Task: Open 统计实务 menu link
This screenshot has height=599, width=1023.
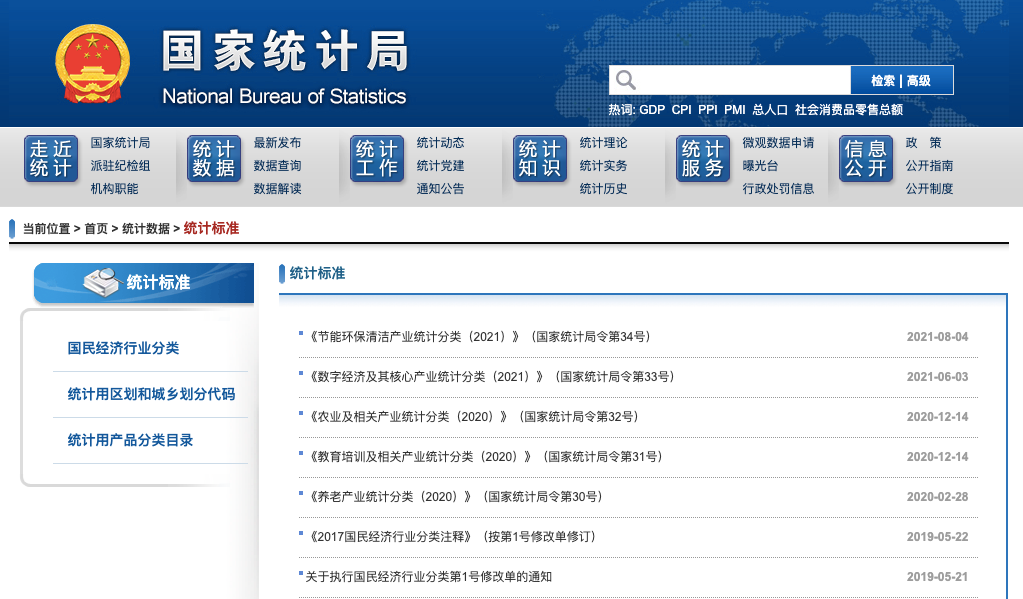Action: point(603,166)
